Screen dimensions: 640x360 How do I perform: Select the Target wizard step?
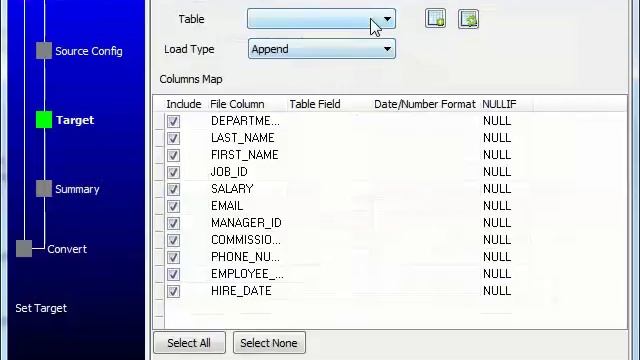tap(75, 120)
